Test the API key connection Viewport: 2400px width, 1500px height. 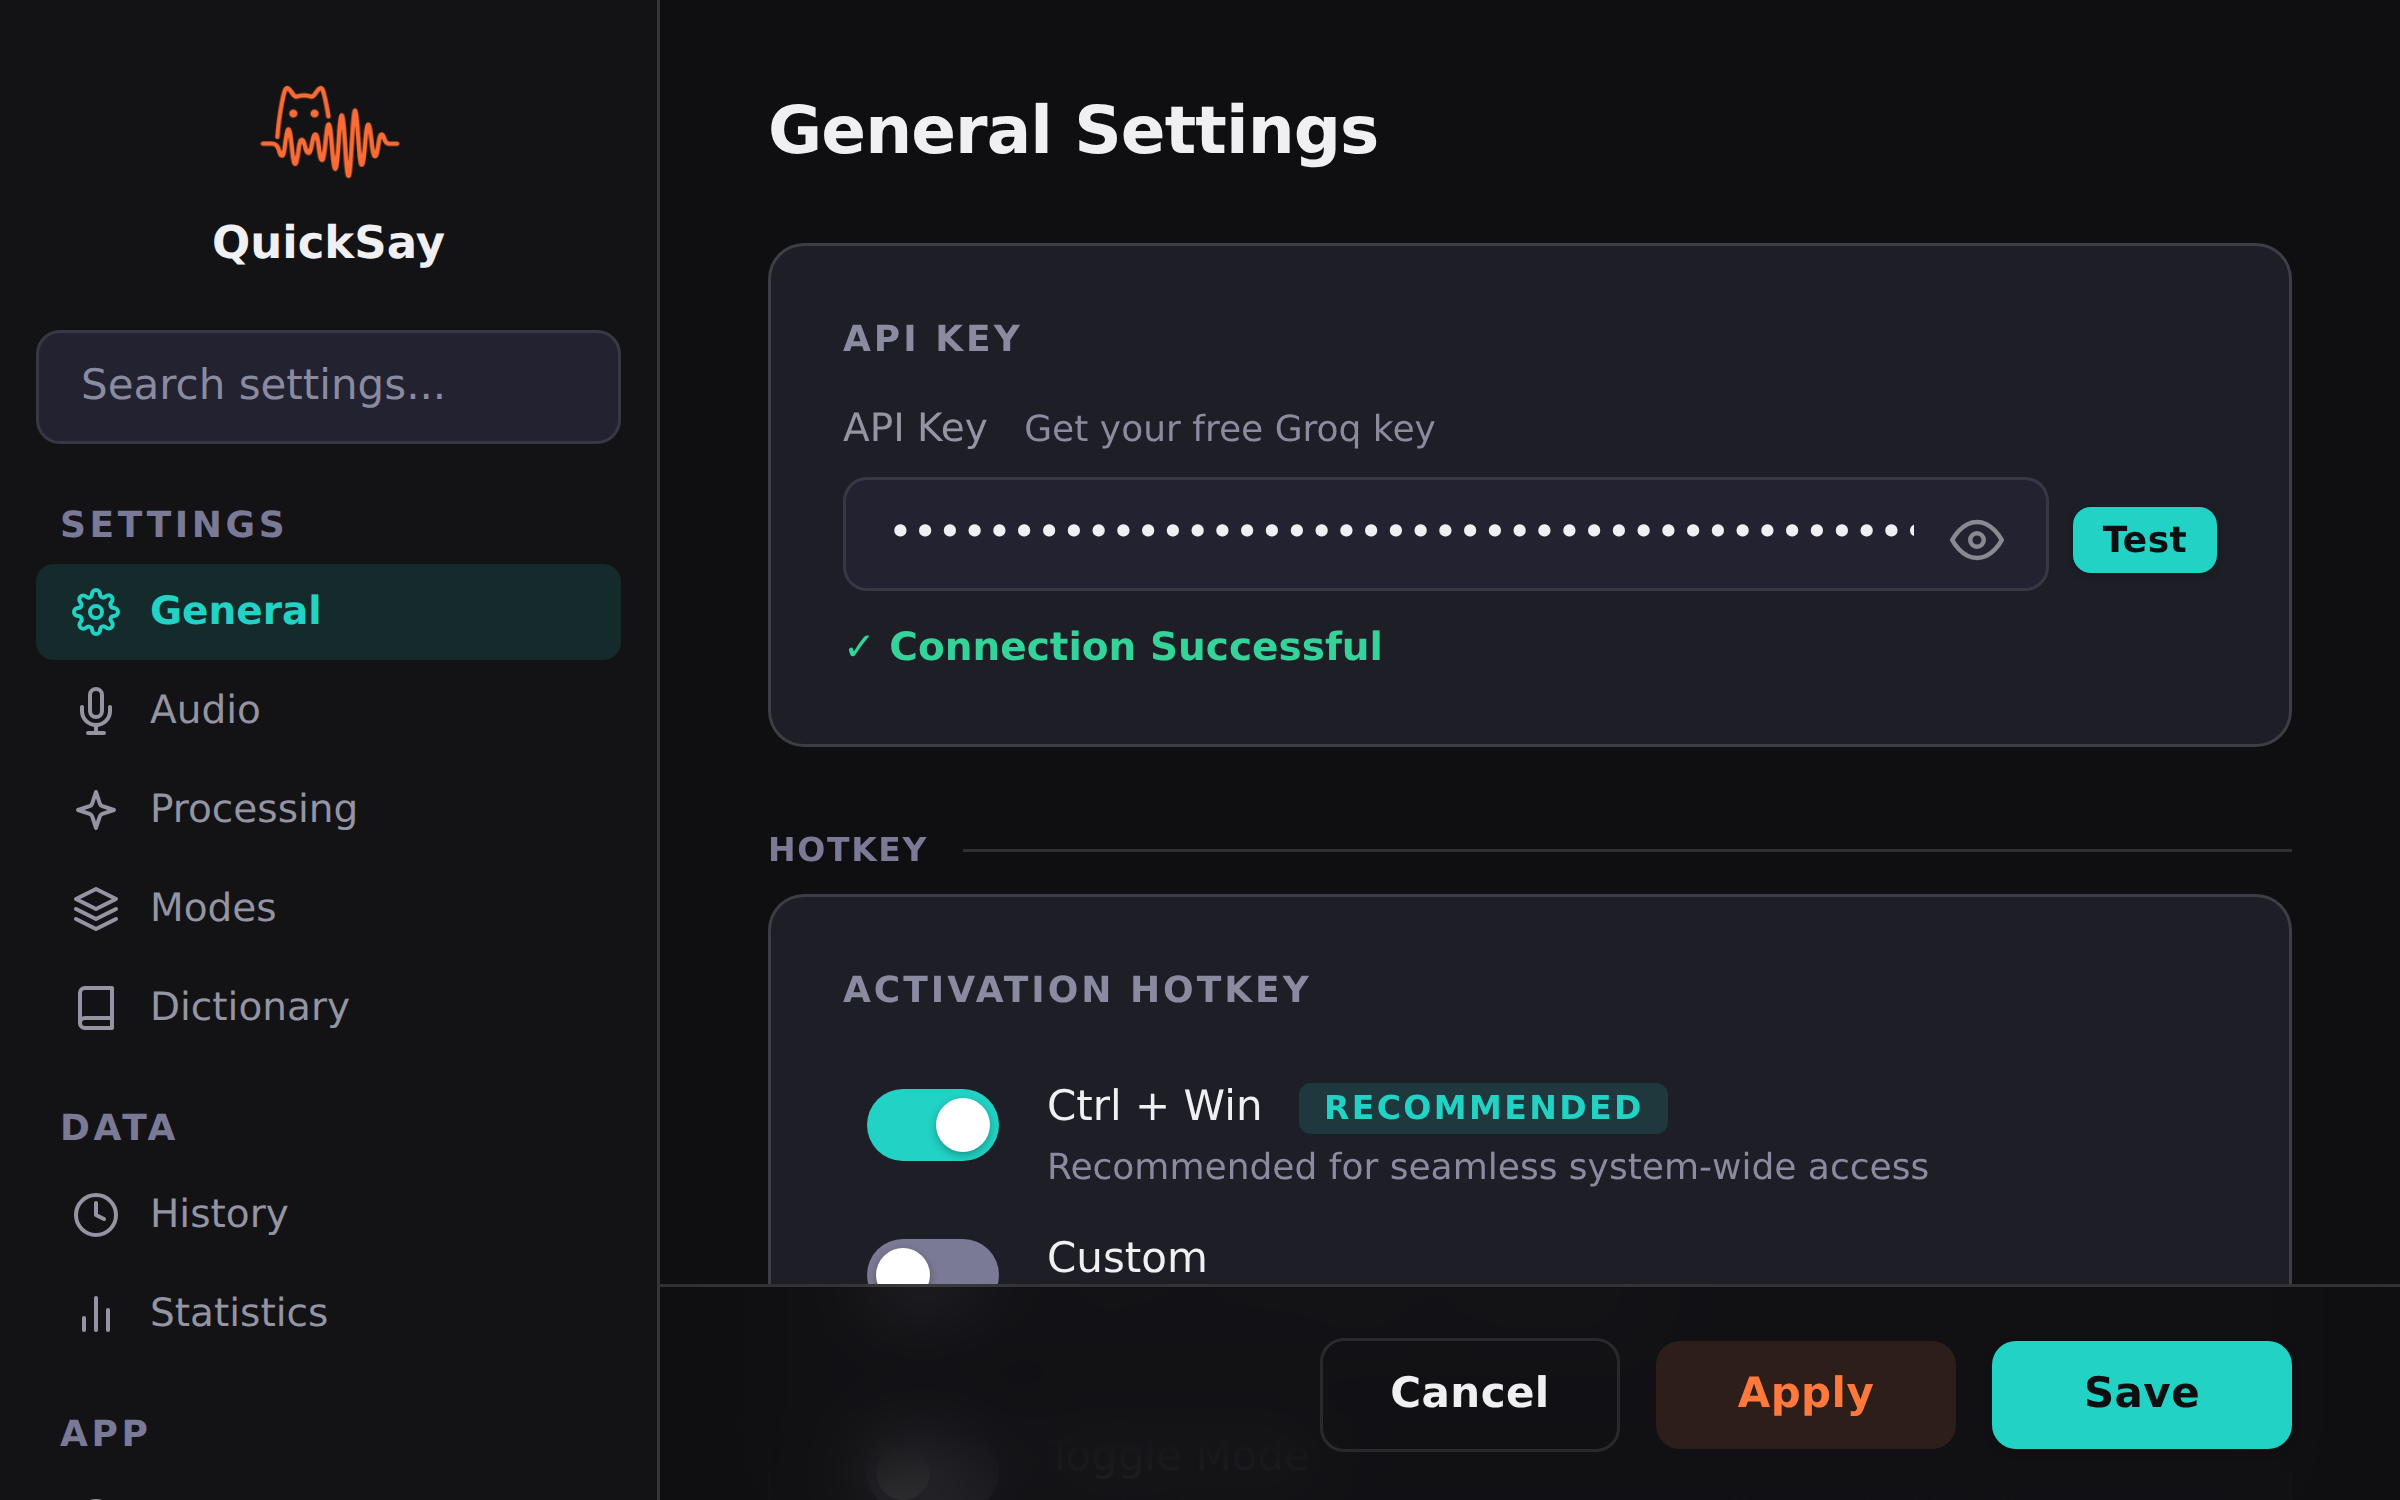pyautogui.click(x=2143, y=539)
